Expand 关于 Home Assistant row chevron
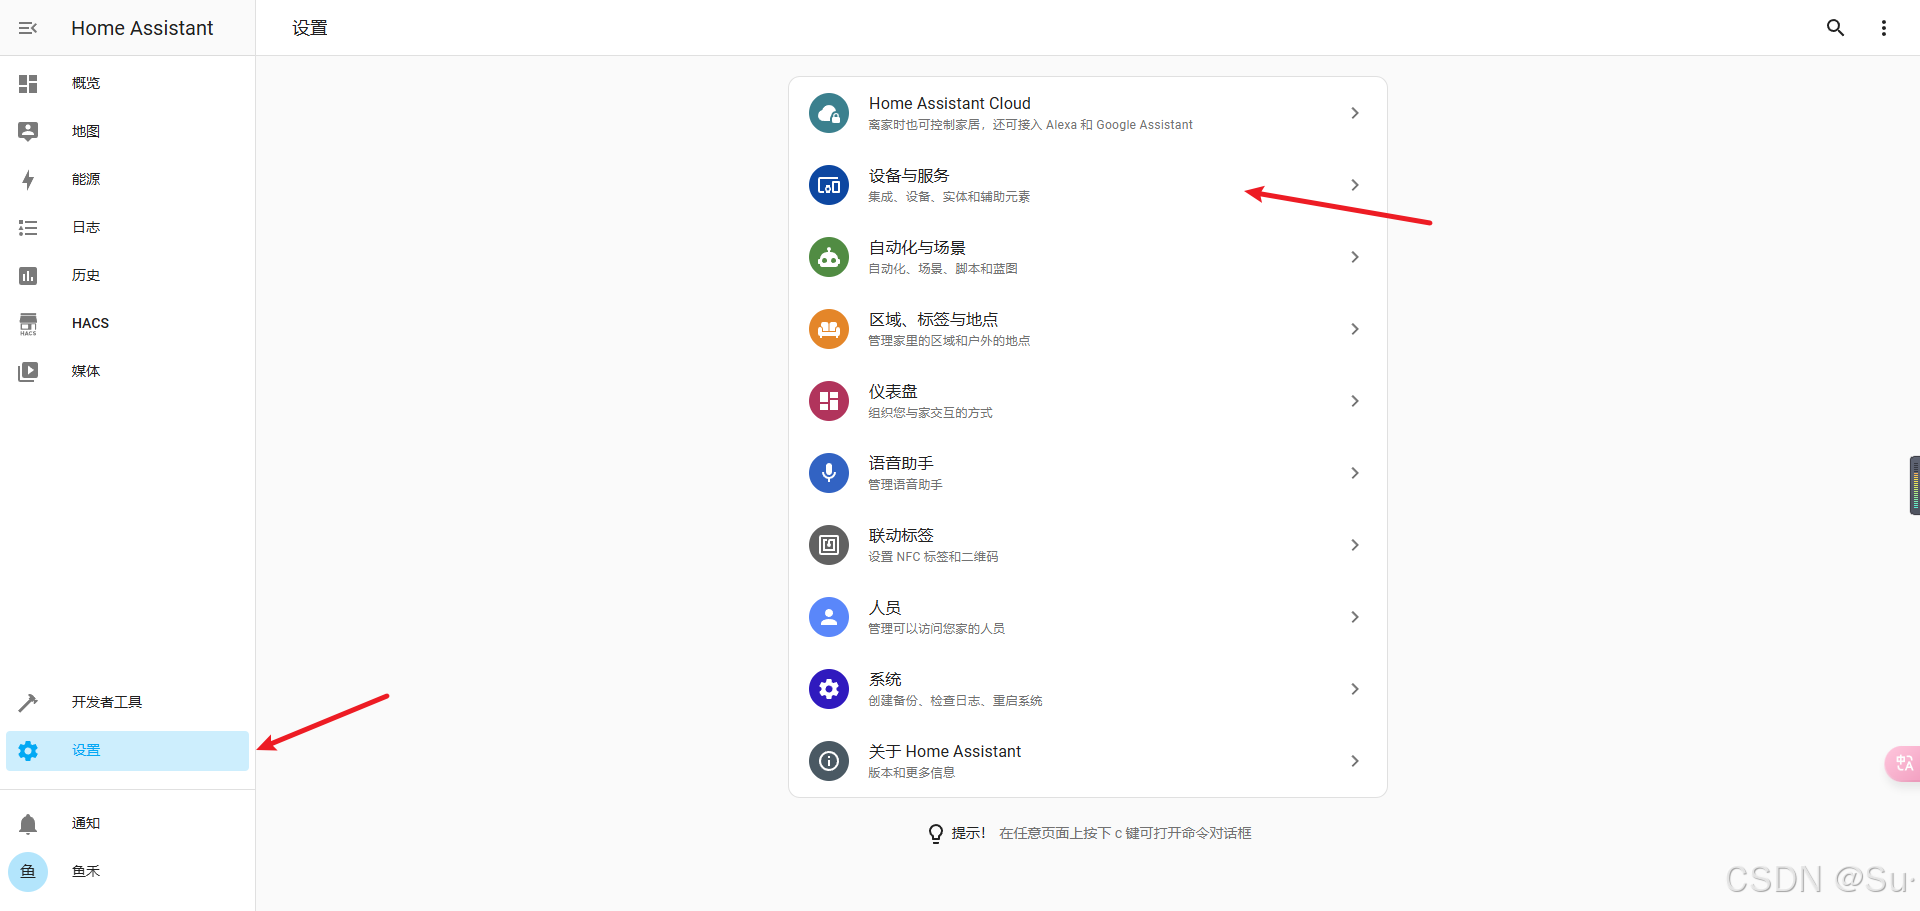Image resolution: width=1920 pixels, height=911 pixels. click(1355, 761)
